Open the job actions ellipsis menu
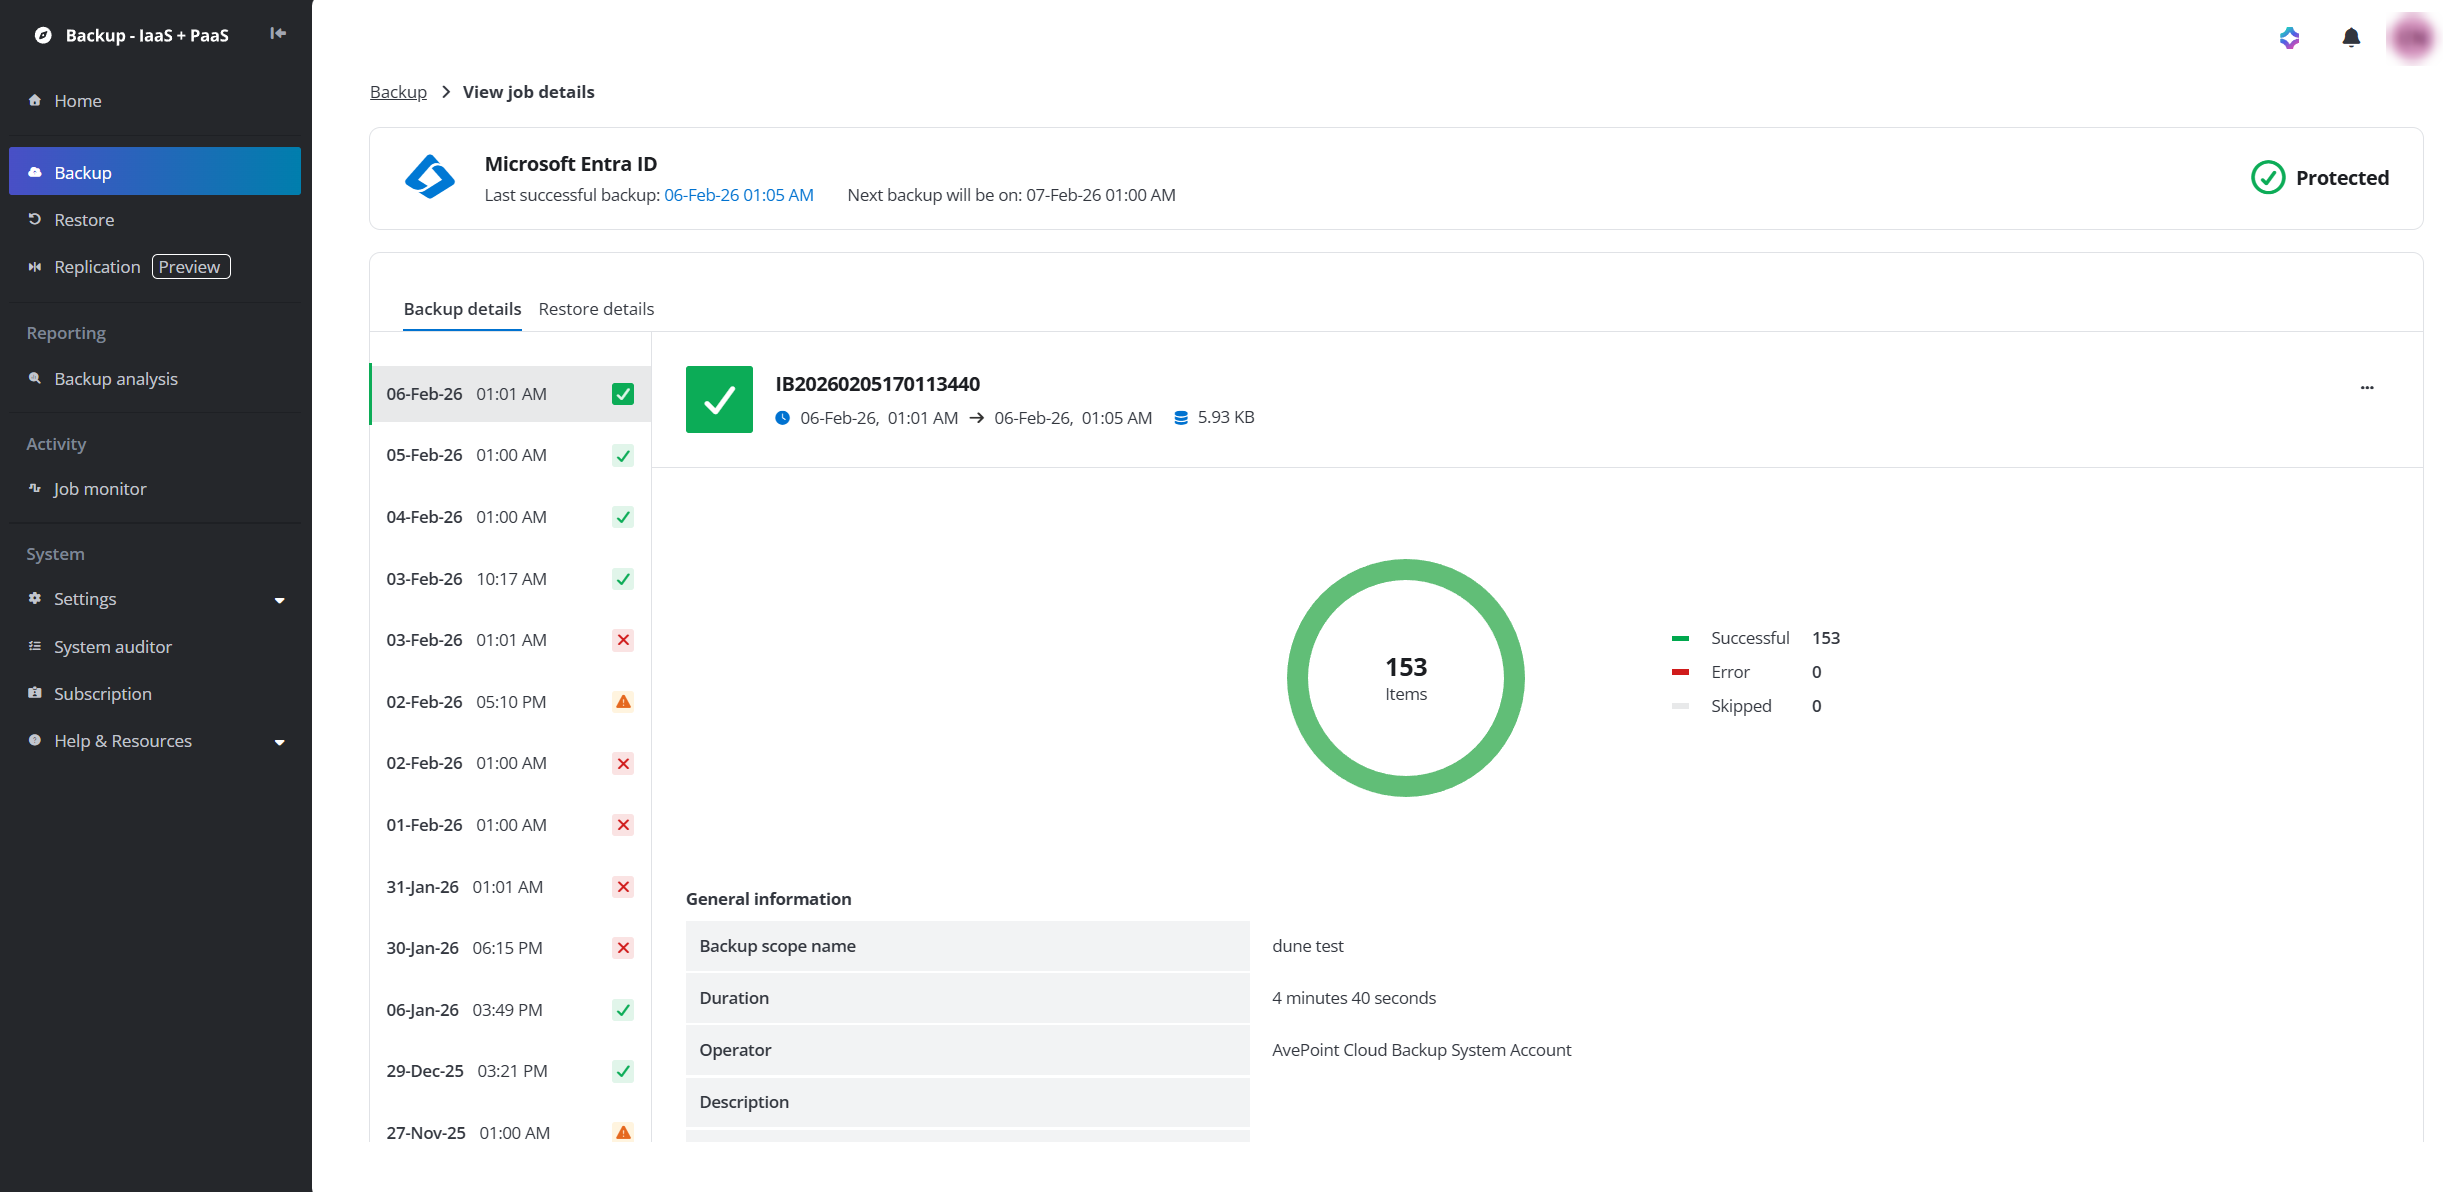This screenshot has width=2464, height=1192. [x=2367, y=387]
